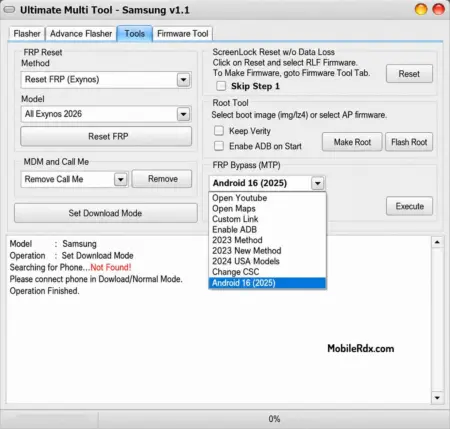Click the 0% progress bar

(274, 419)
